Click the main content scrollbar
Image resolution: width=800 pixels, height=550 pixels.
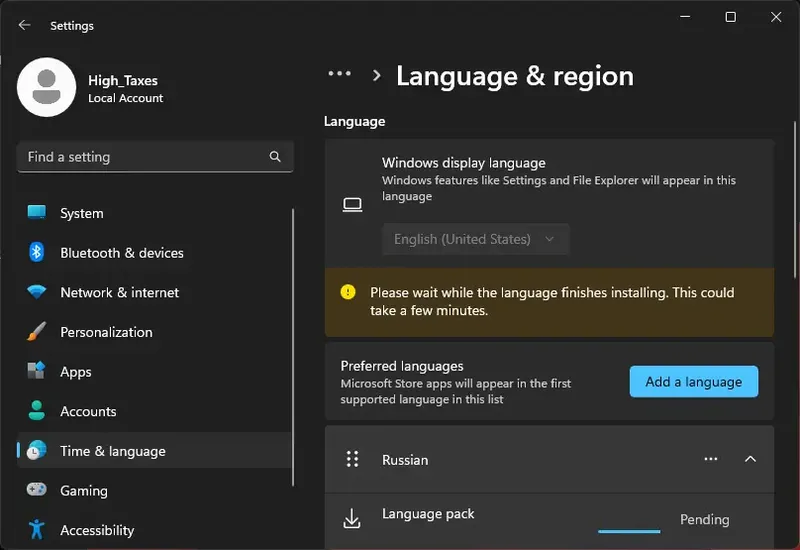click(794, 199)
